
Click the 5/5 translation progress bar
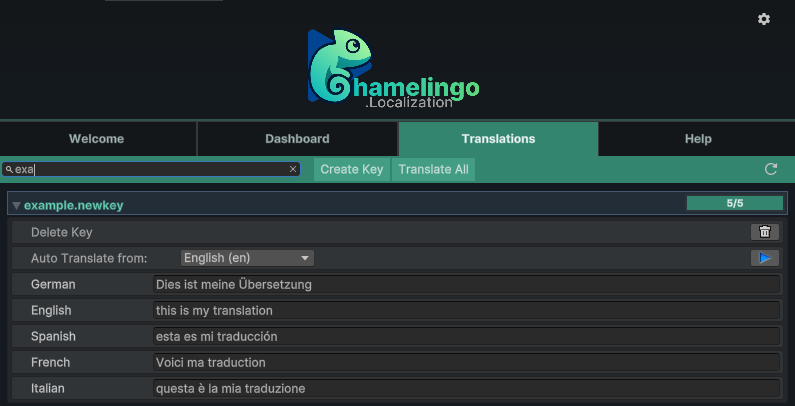coord(734,203)
